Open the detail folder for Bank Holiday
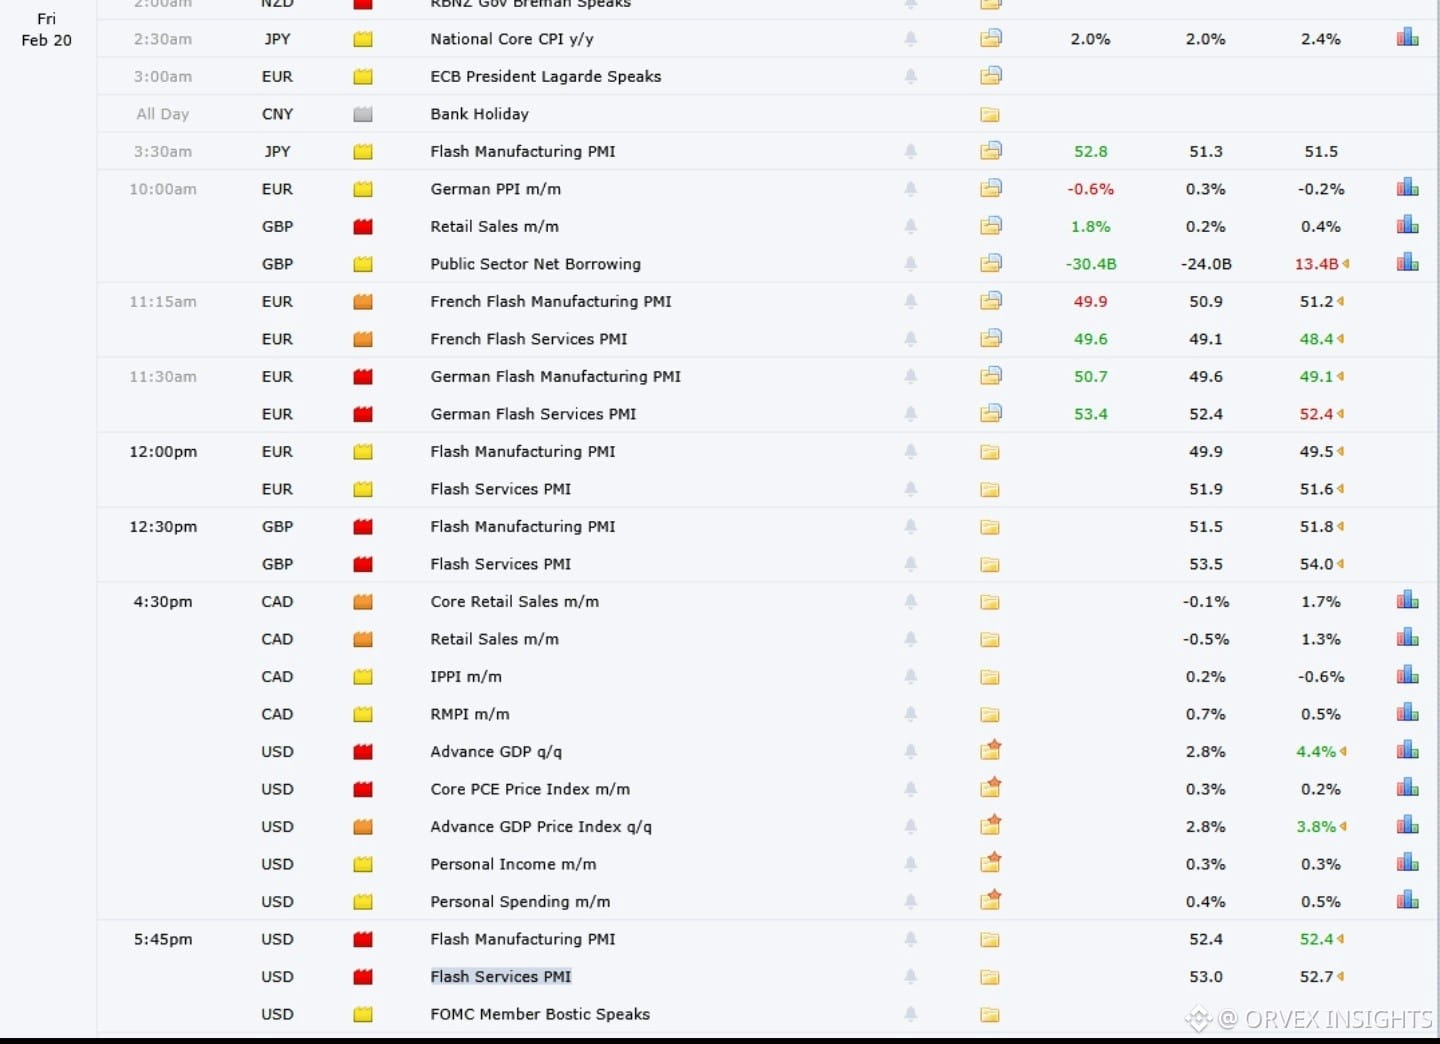1440x1044 pixels. (x=990, y=114)
